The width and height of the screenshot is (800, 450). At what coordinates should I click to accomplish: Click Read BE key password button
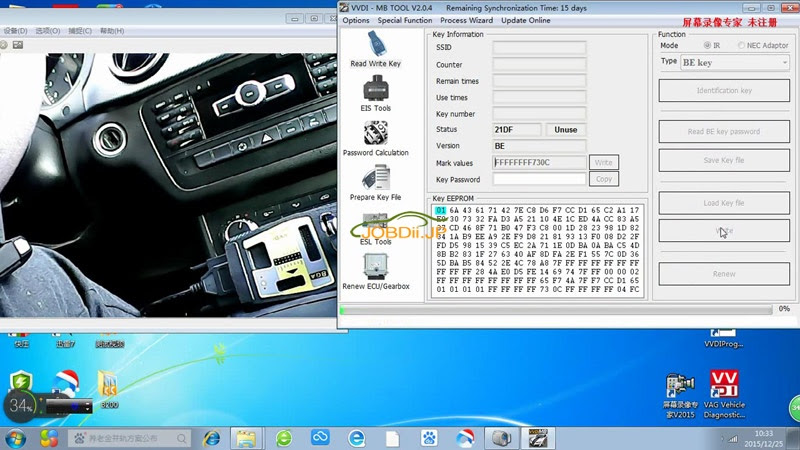724,132
